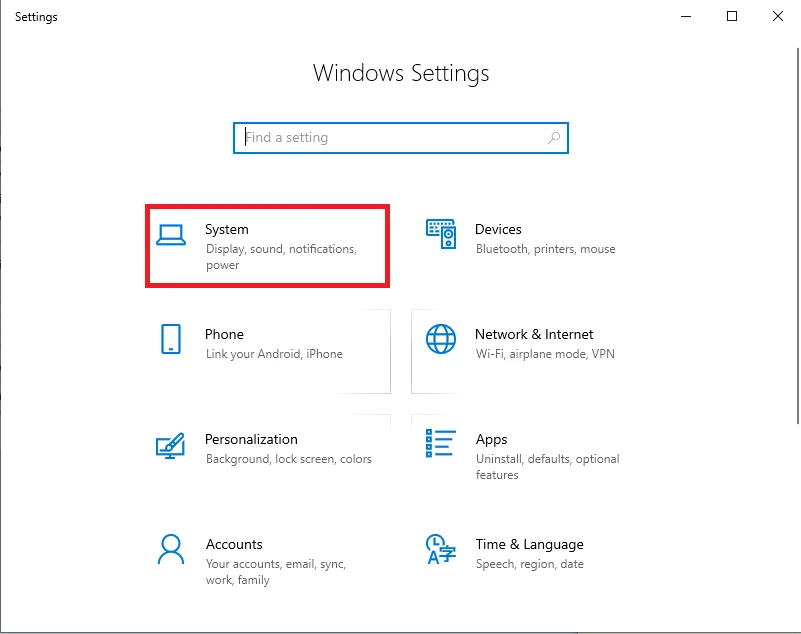Click the Personalization paintbrush icon
This screenshot has height=634, width=801.
coord(170,445)
